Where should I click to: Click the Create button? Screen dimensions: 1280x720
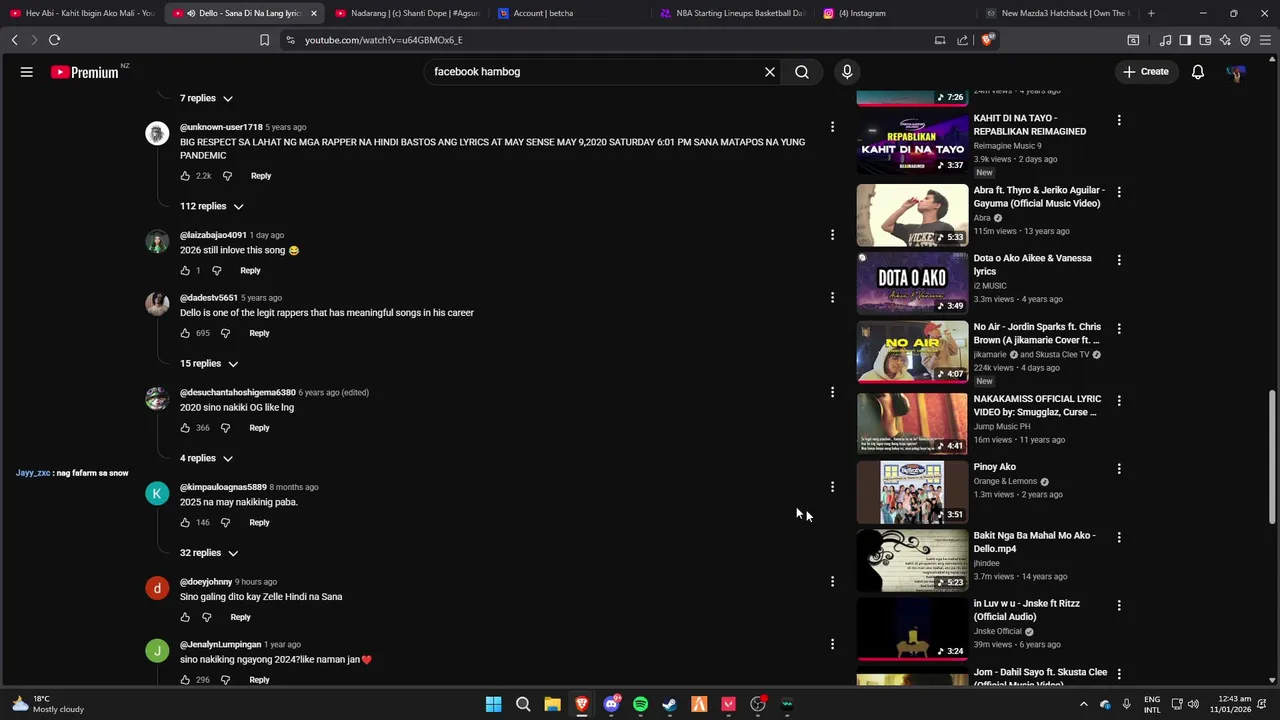[1146, 72]
